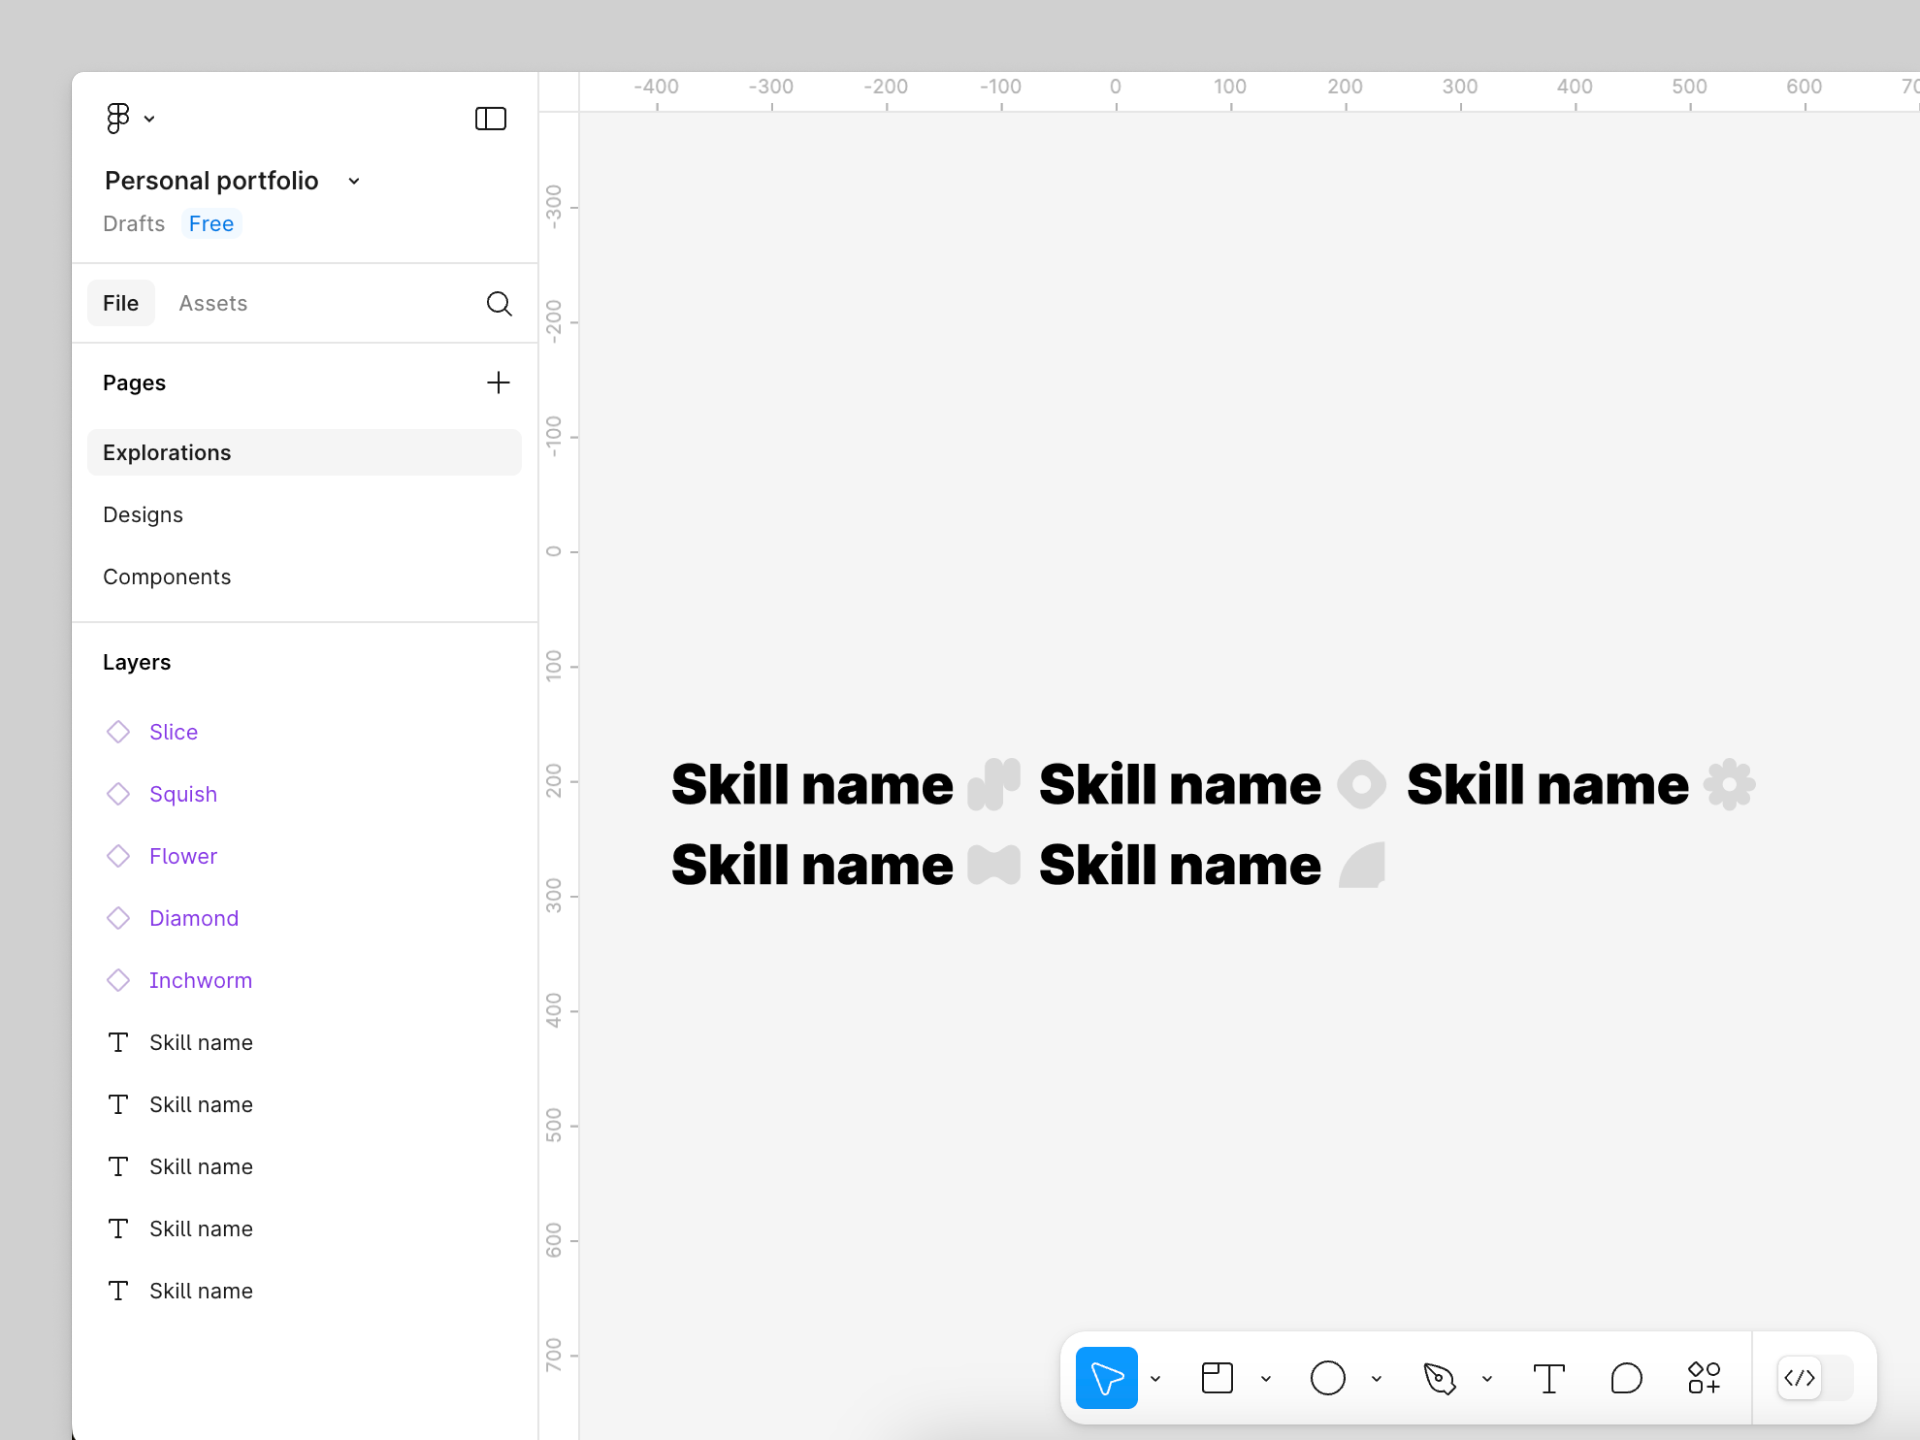The width and height of the screenshot is (1920, 1440).
Task: Select the Move tool in toolbar
Action: click(1106, 1378)
